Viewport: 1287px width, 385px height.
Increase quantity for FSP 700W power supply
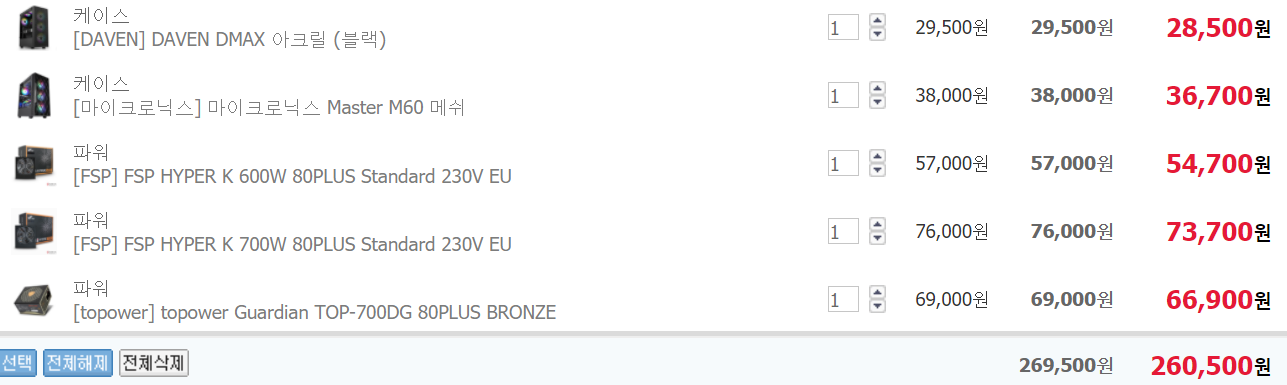(x=877, y=225)
